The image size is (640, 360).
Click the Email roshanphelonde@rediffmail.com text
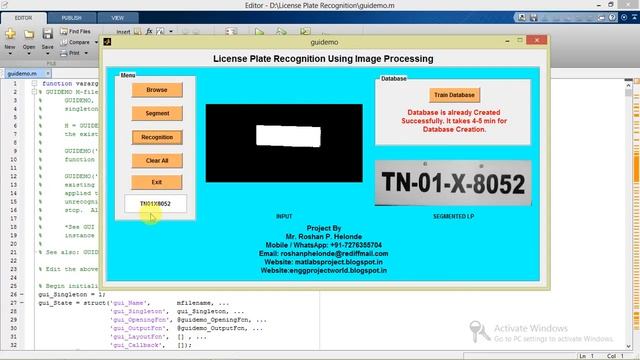(x=323, y=253)
